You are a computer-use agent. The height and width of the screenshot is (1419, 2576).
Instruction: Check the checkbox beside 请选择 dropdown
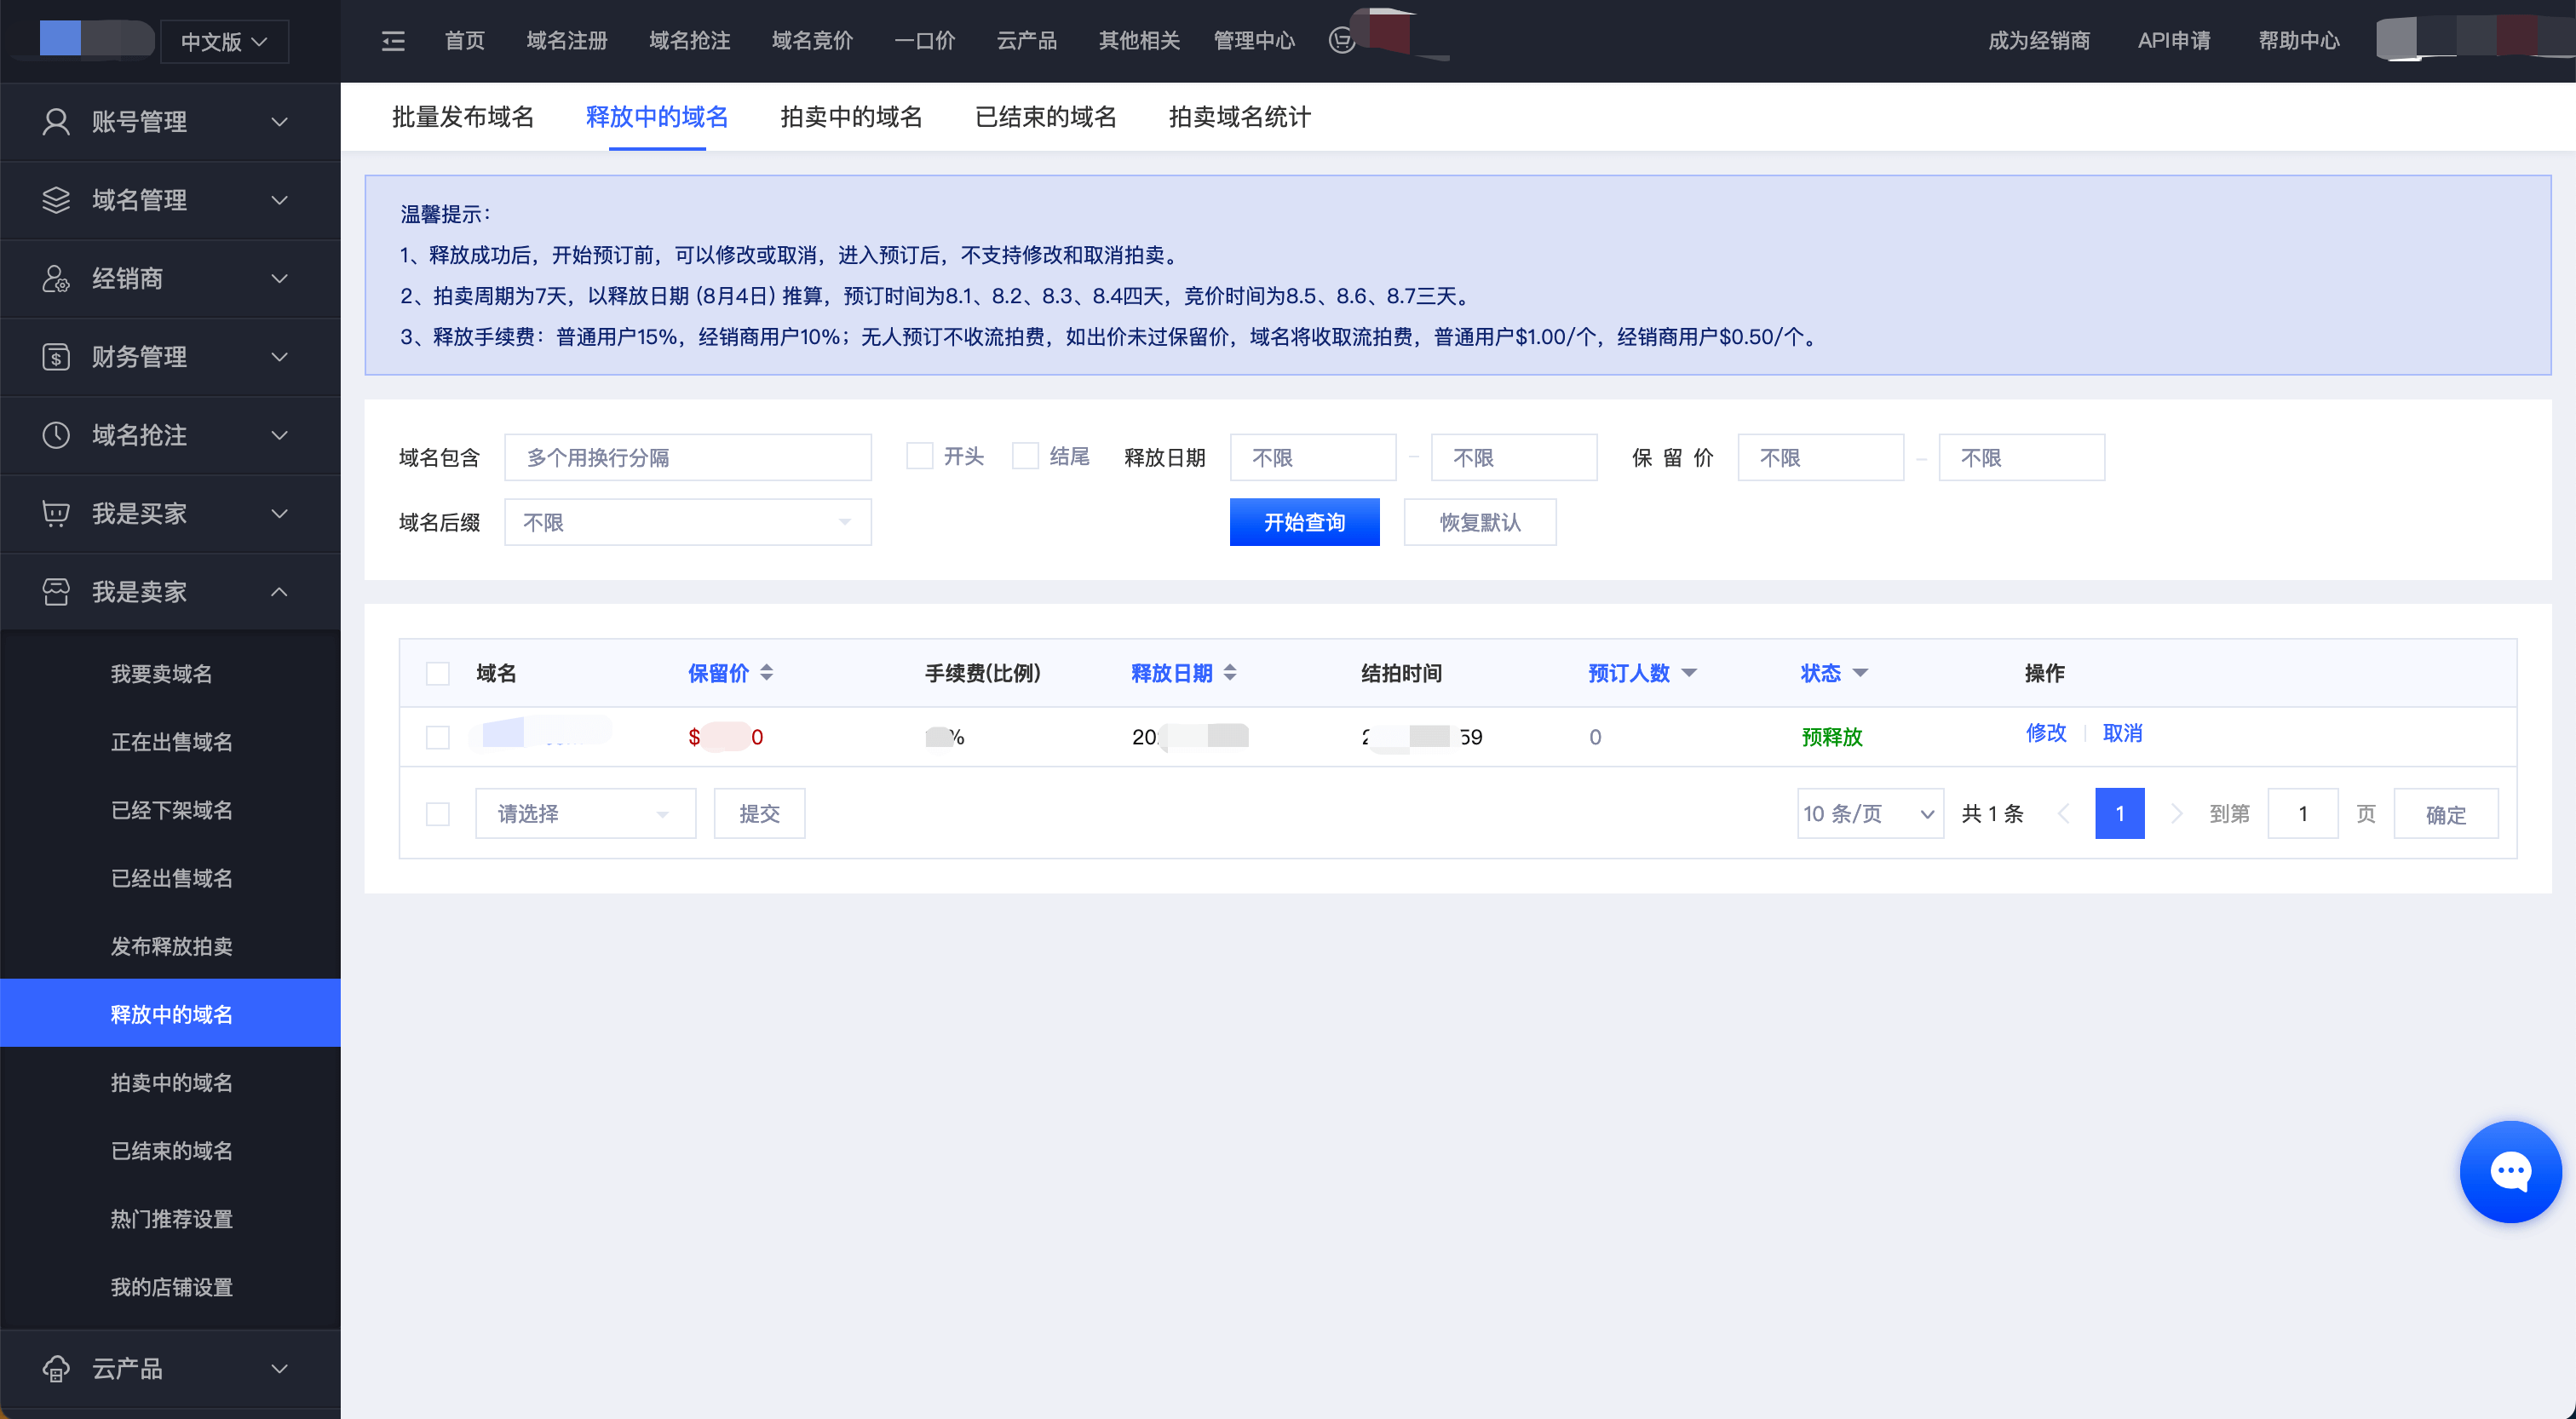click(x=438, y=814)
